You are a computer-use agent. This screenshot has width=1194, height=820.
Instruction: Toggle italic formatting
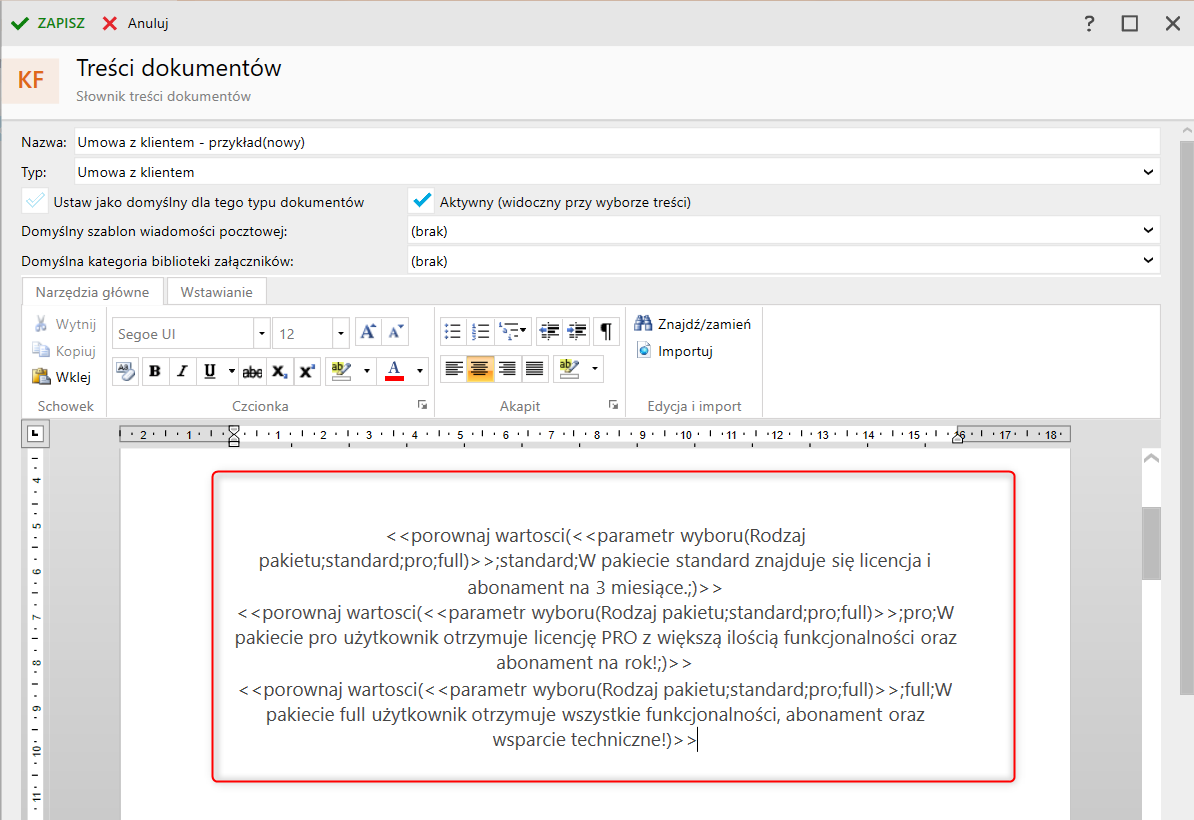pos(182,371)
